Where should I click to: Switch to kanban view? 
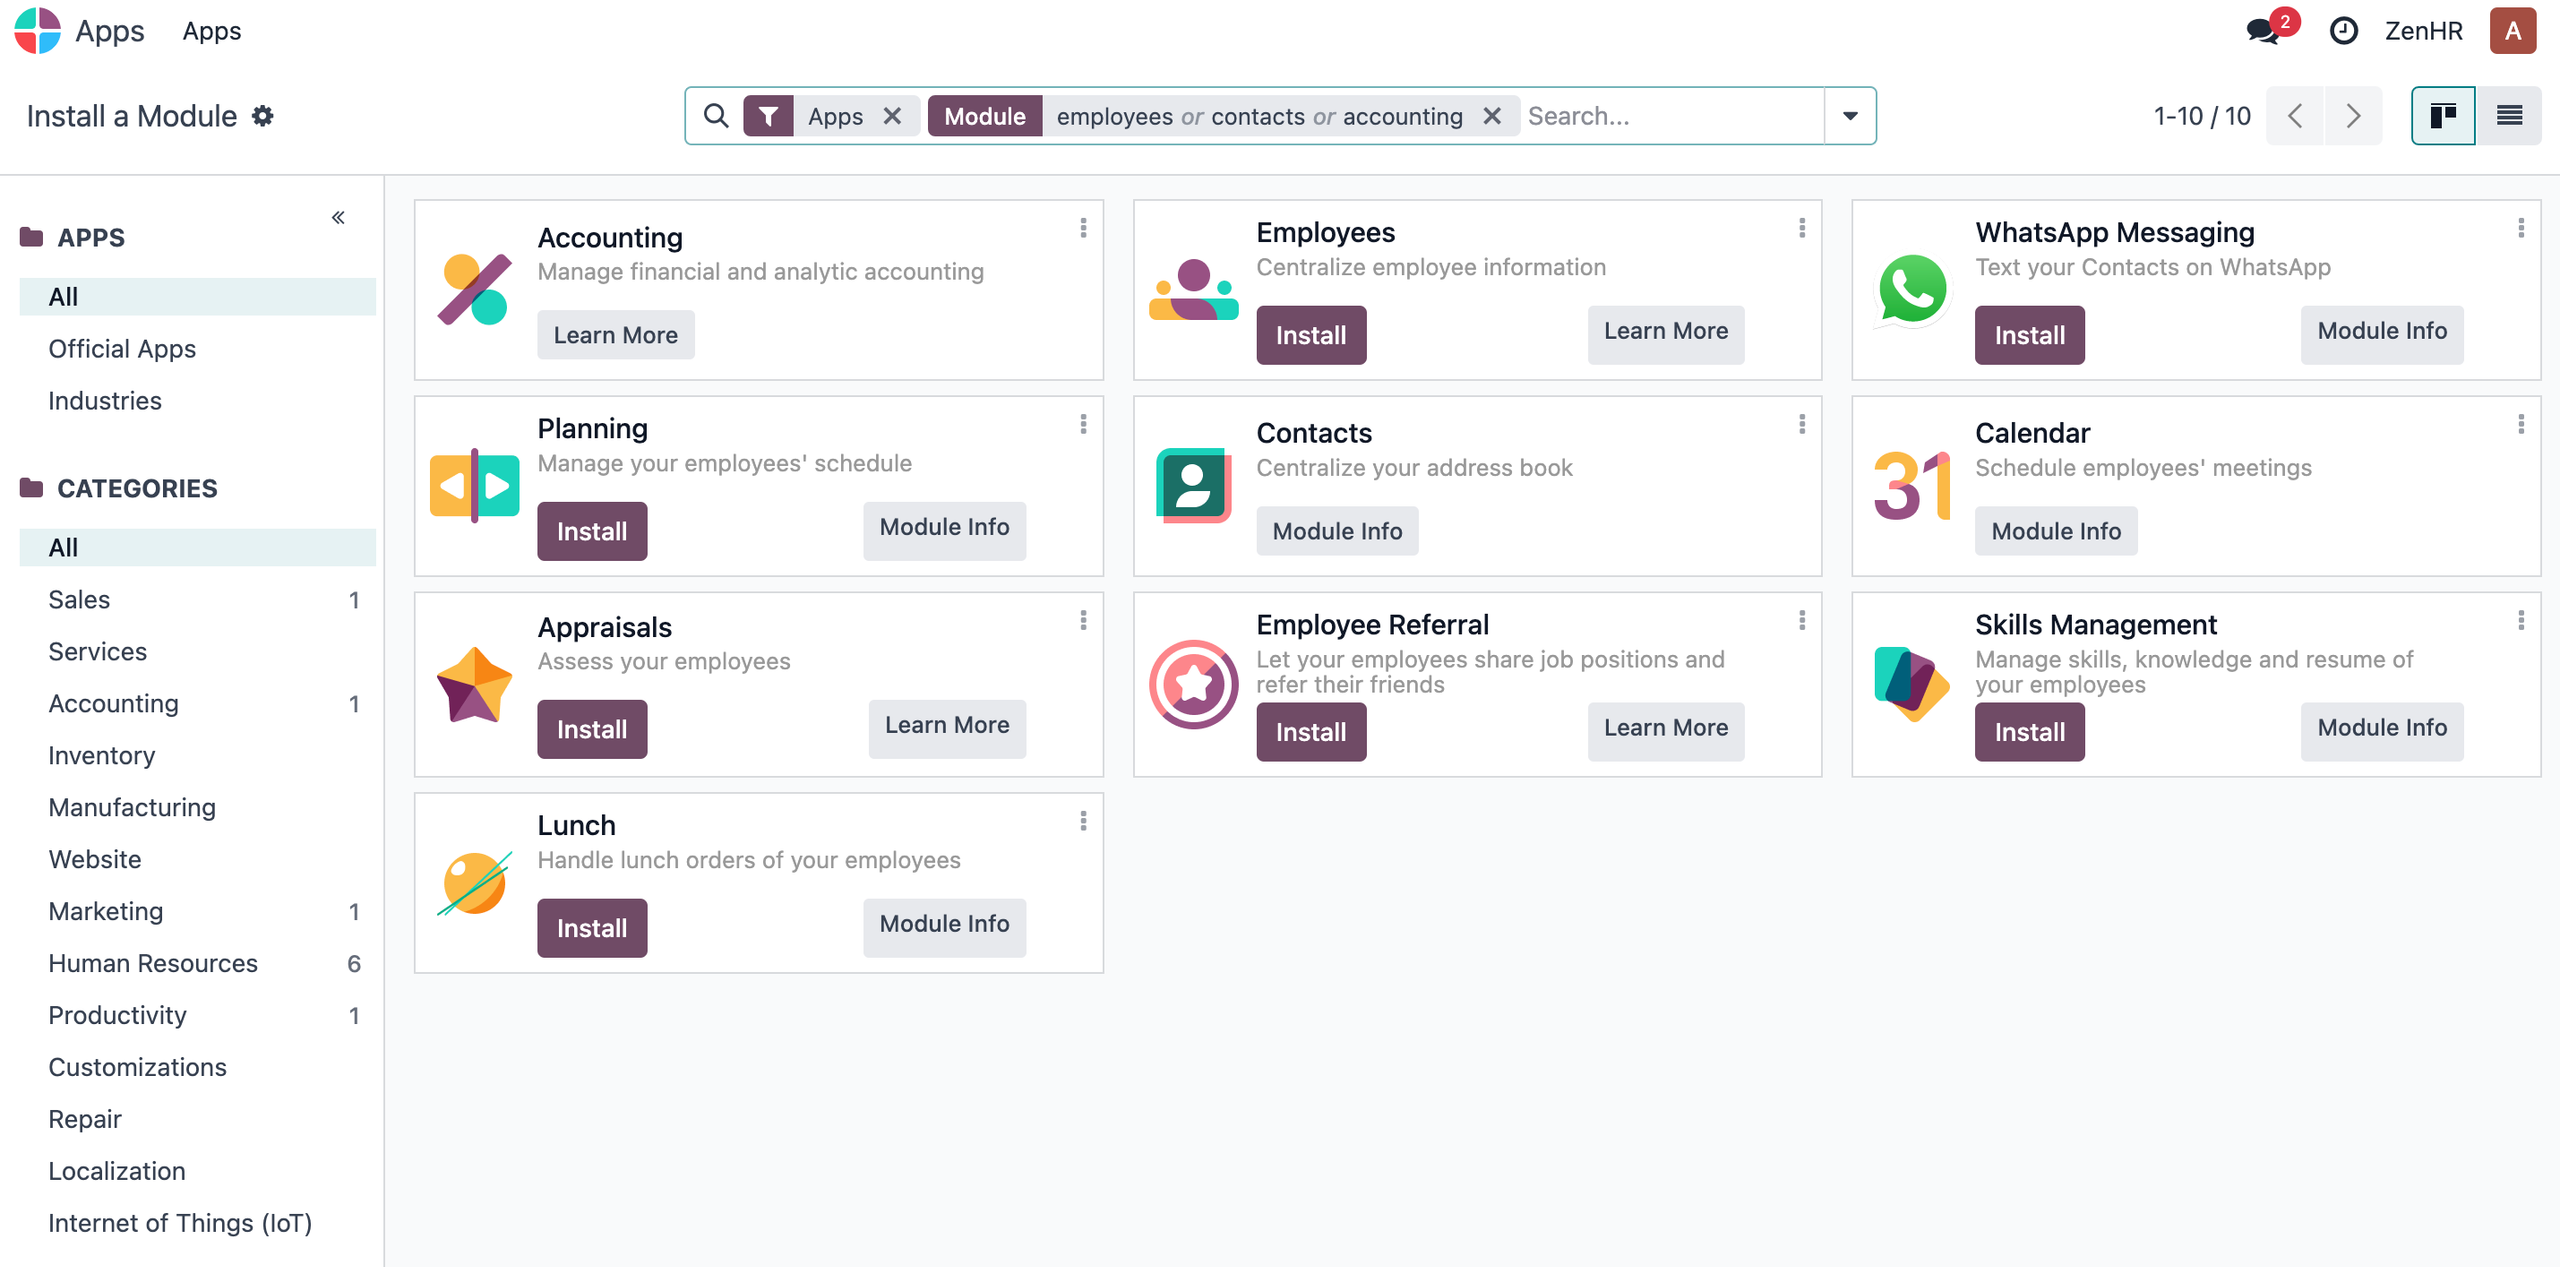point(2443,116)
